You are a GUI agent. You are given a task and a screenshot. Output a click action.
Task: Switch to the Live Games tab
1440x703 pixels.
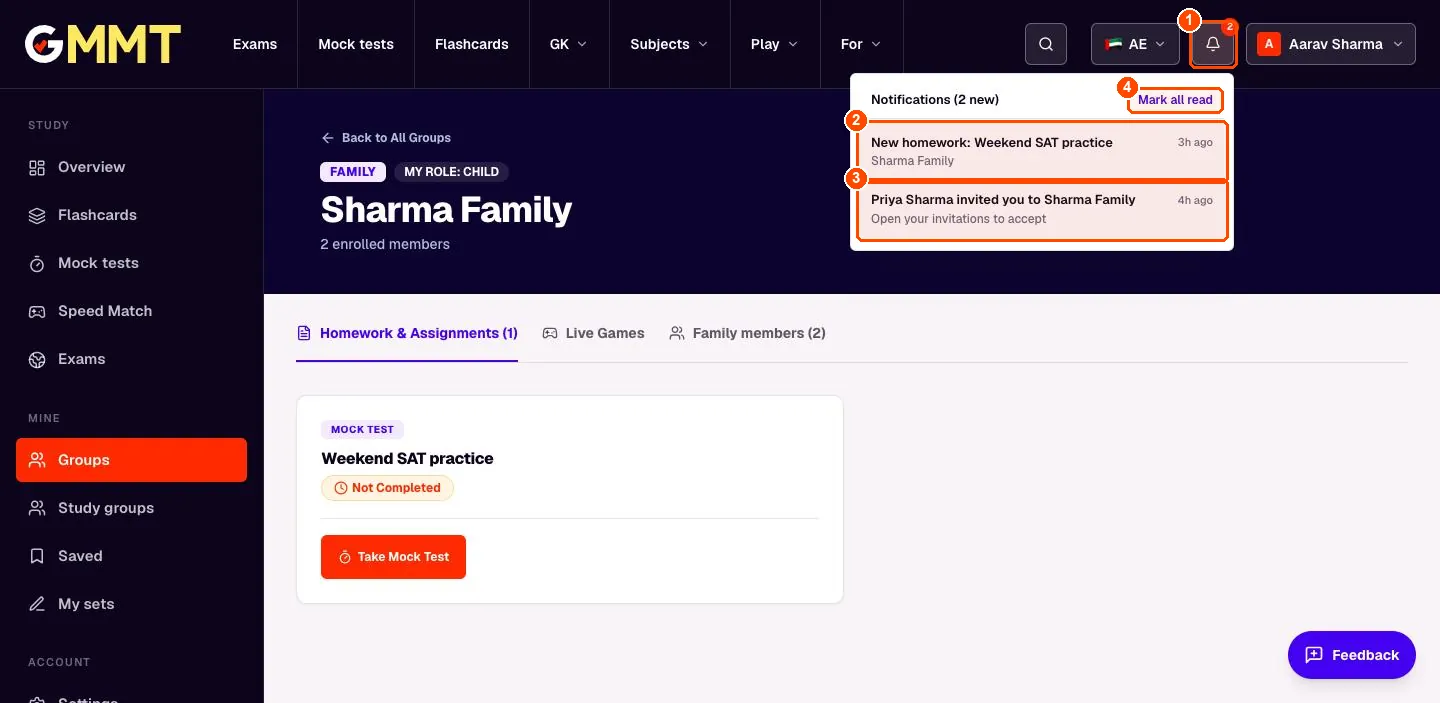594,333
